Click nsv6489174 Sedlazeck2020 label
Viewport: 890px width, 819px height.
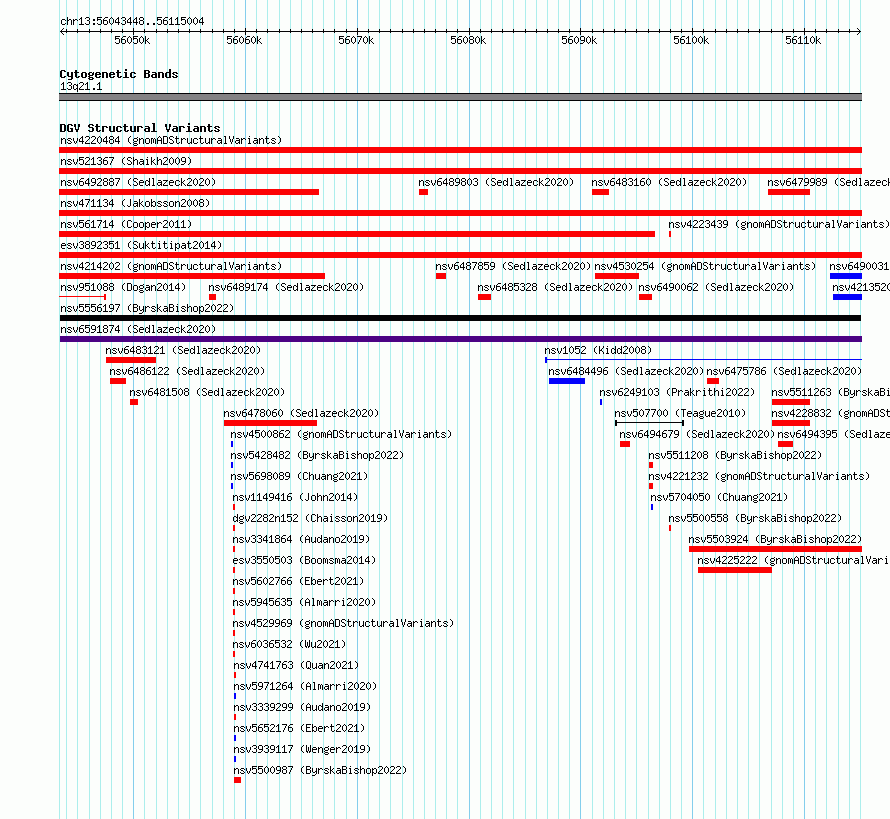(286, 287)
